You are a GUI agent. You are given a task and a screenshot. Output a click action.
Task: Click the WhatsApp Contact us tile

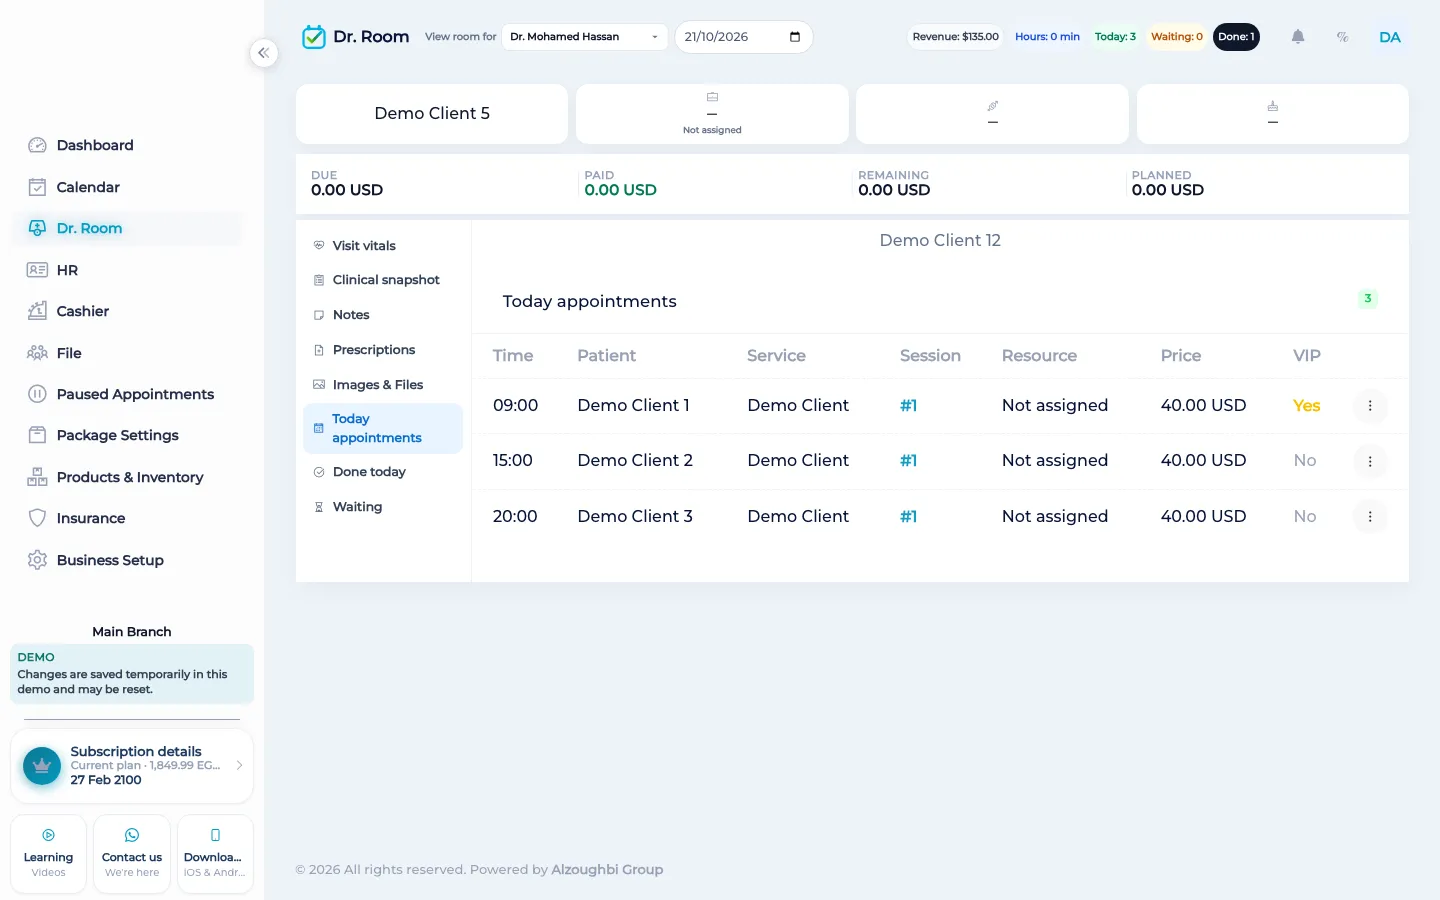(x=132, y=854)
